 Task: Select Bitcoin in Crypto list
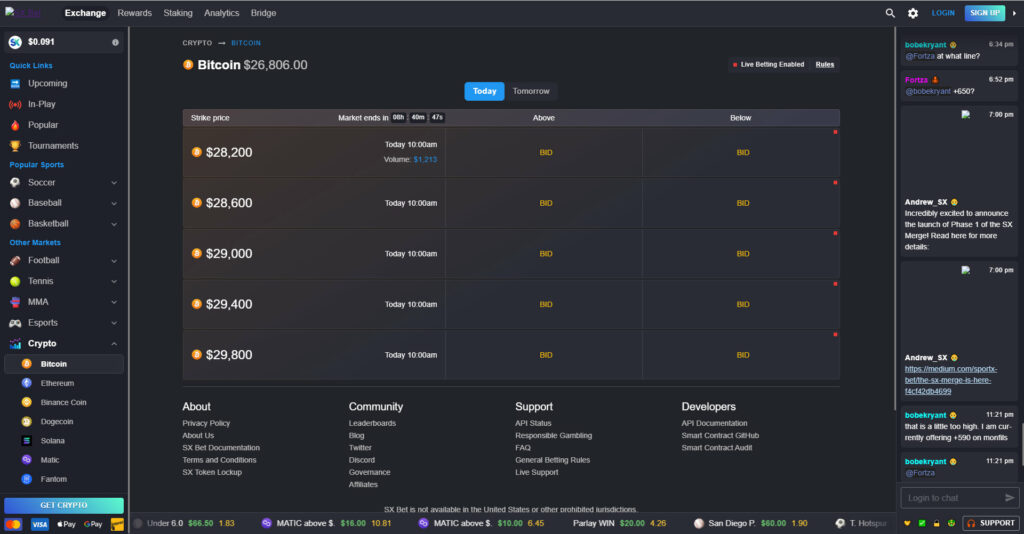pyautogui.click(x=63, y=364)
